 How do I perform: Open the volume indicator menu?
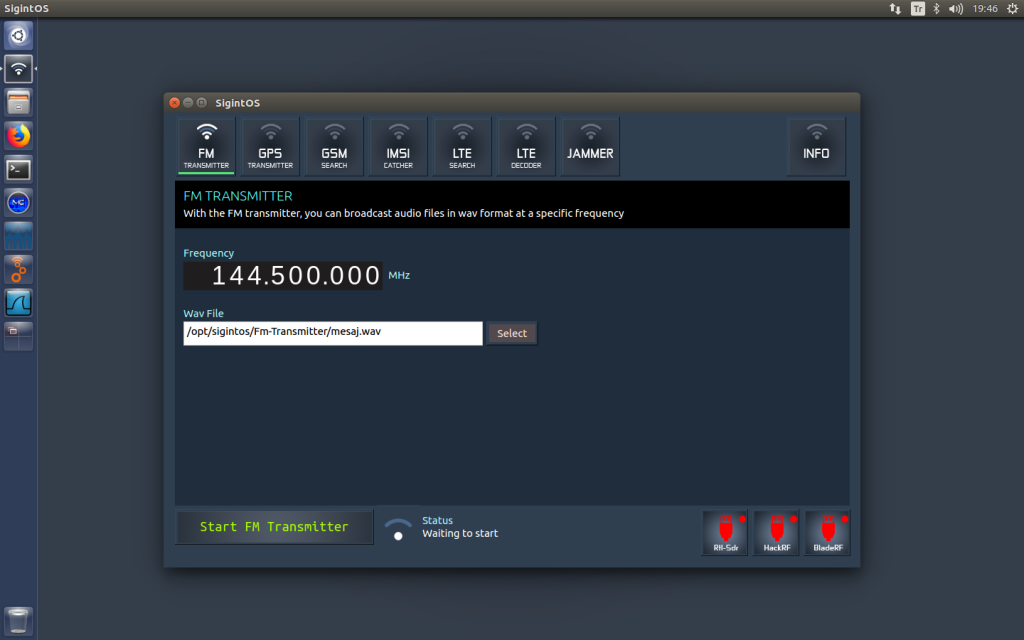pos(956,8)
